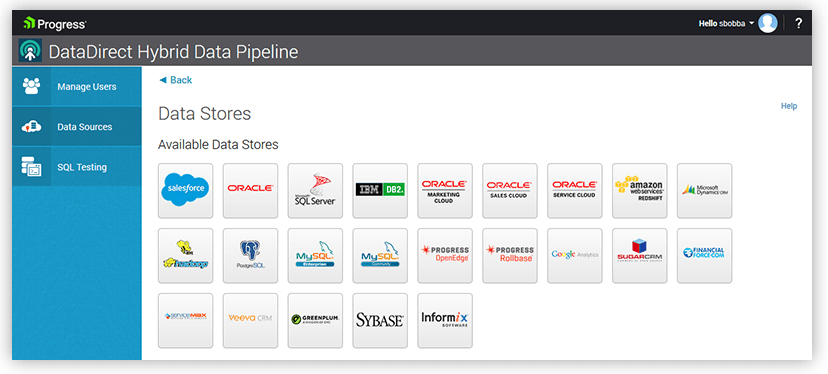Choose the Google Analytics tile
The height and width of the screenshot is (374, 828).
coord(575,256)
